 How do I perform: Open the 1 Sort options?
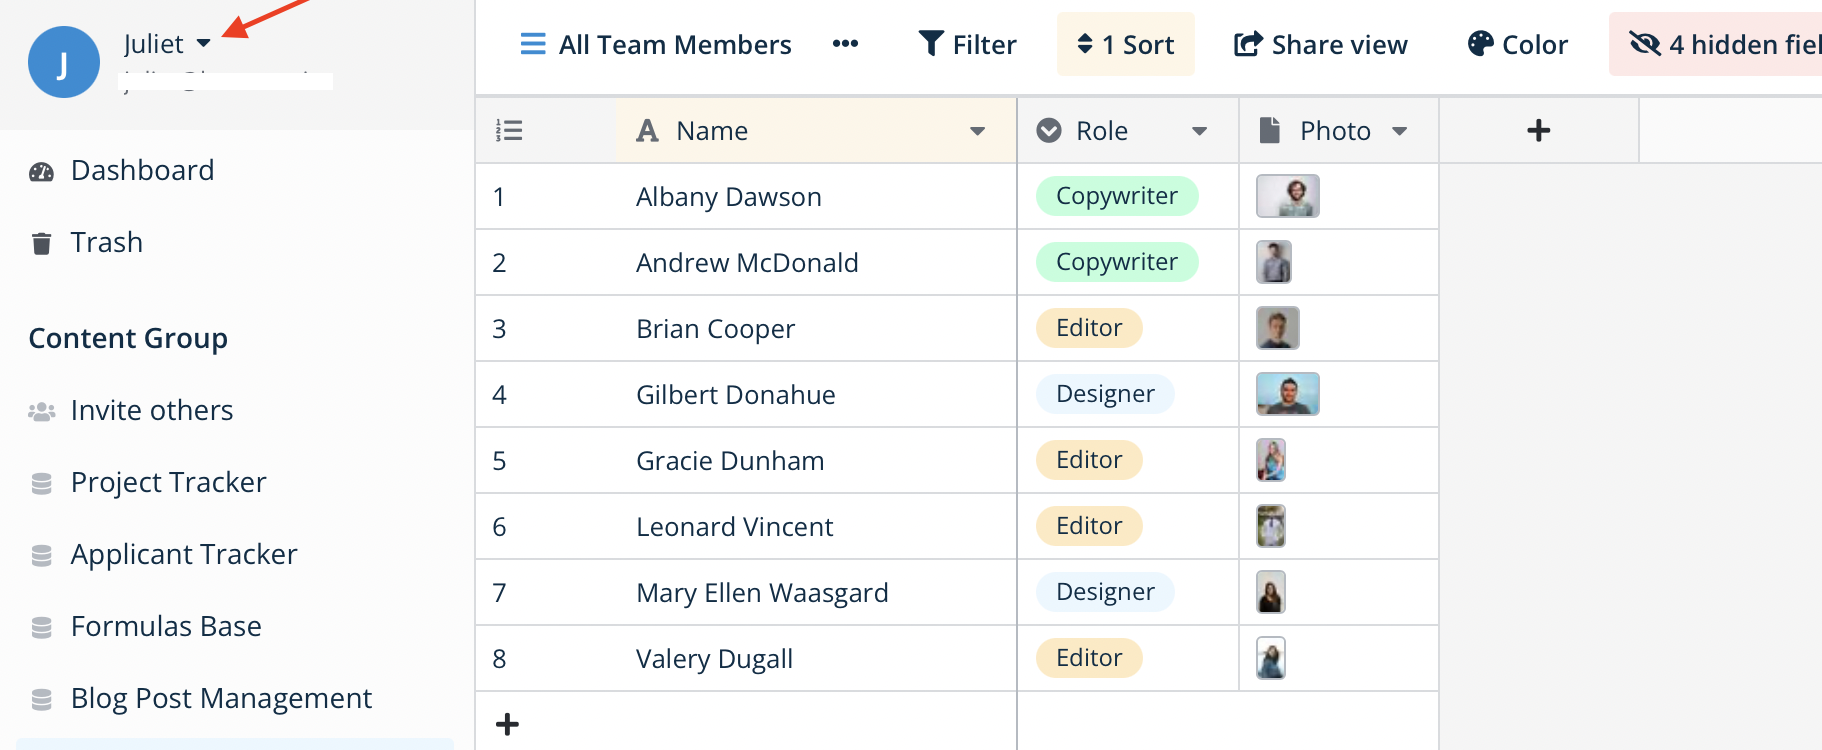(1125, 44)
